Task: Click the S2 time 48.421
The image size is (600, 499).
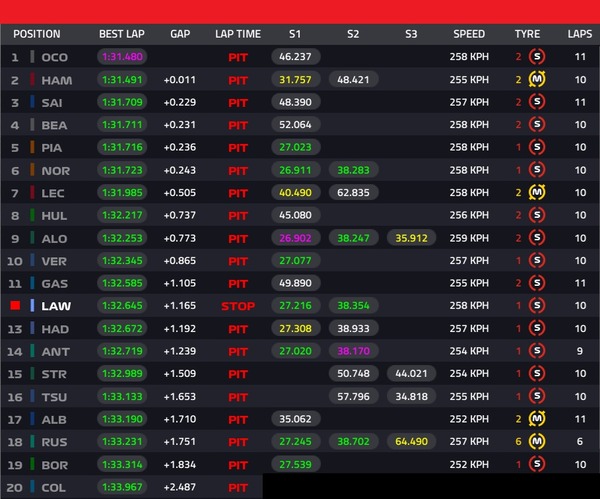Action: pyautogui.click(x=353, y=80)
